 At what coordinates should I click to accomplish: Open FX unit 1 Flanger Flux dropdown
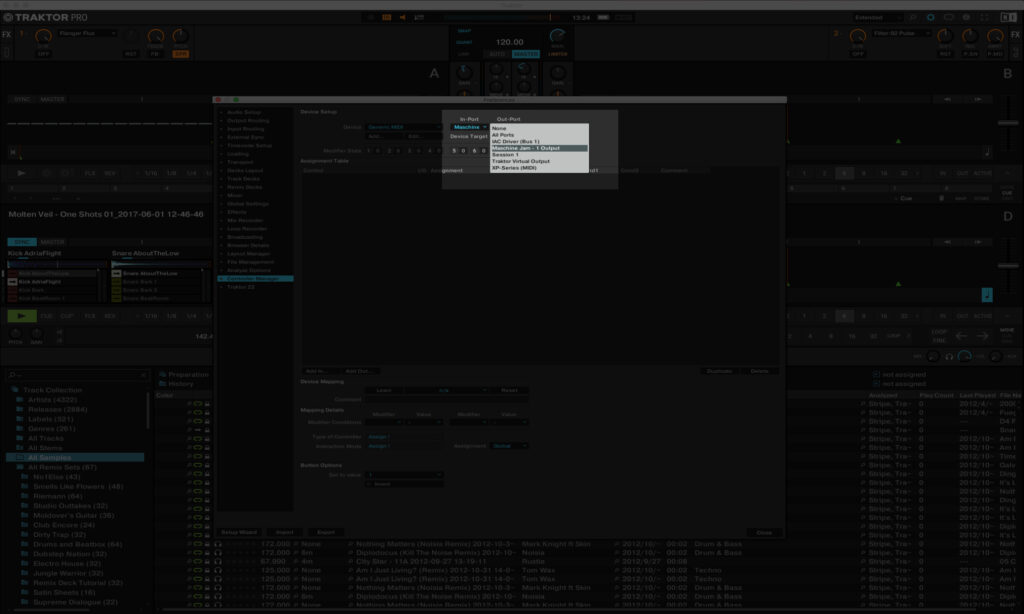click(x=88, y=33)
